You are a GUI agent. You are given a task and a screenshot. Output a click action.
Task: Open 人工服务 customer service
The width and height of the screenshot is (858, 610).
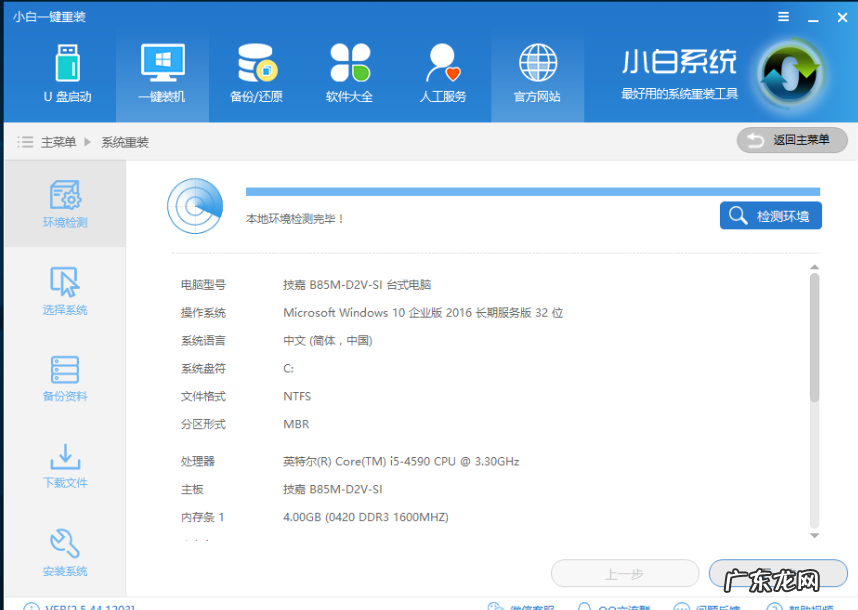(x=443, y=72)
